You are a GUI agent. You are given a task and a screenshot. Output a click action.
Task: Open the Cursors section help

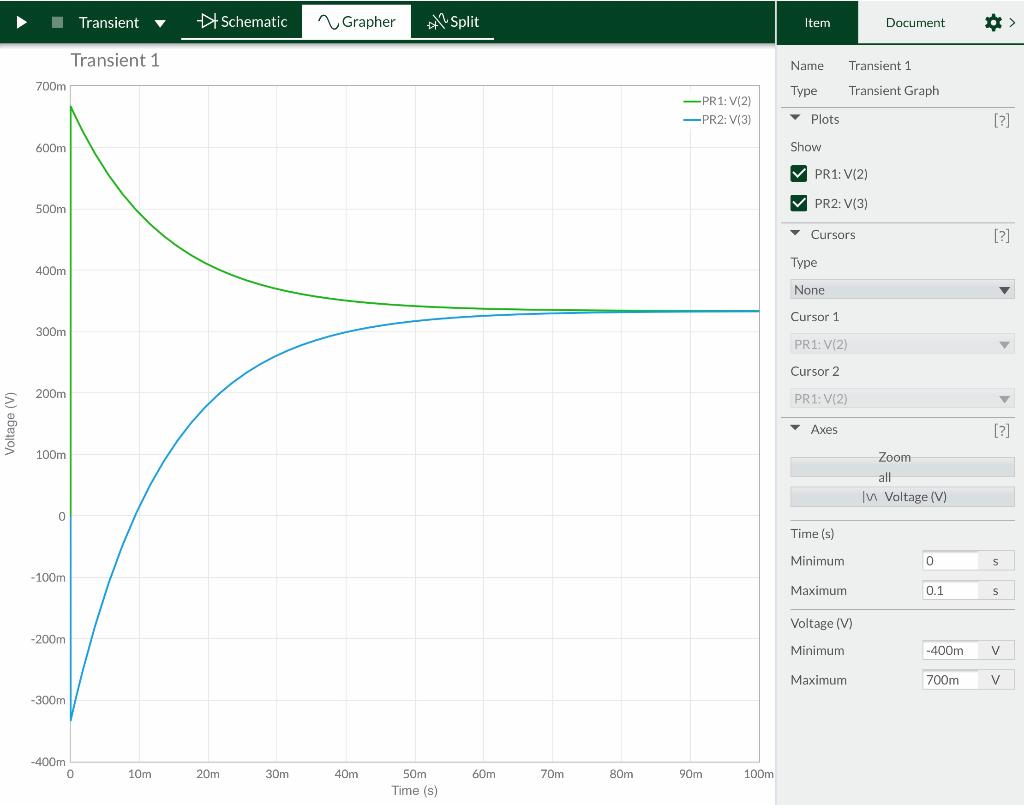point(1003,235)
